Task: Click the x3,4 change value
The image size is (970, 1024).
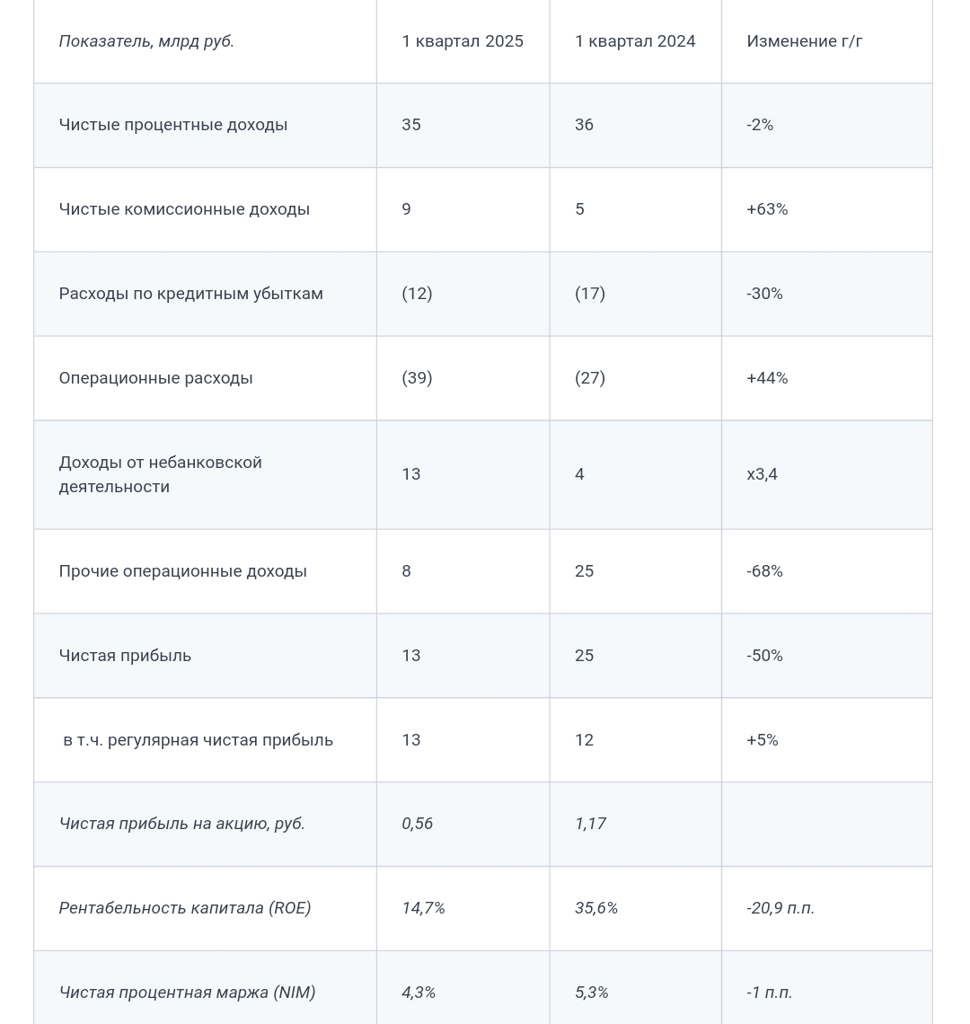Action: pos(762,474)
